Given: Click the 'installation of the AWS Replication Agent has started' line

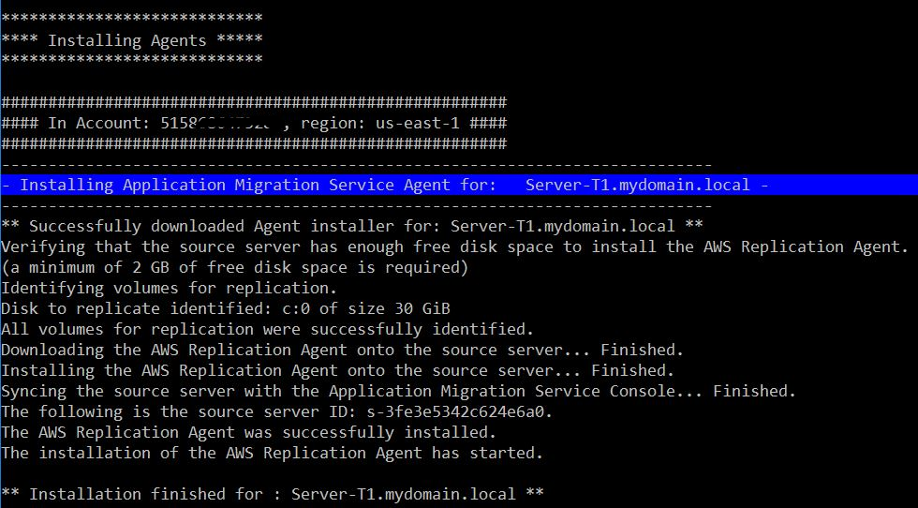Looking at the screenshot, I should 272,453.
